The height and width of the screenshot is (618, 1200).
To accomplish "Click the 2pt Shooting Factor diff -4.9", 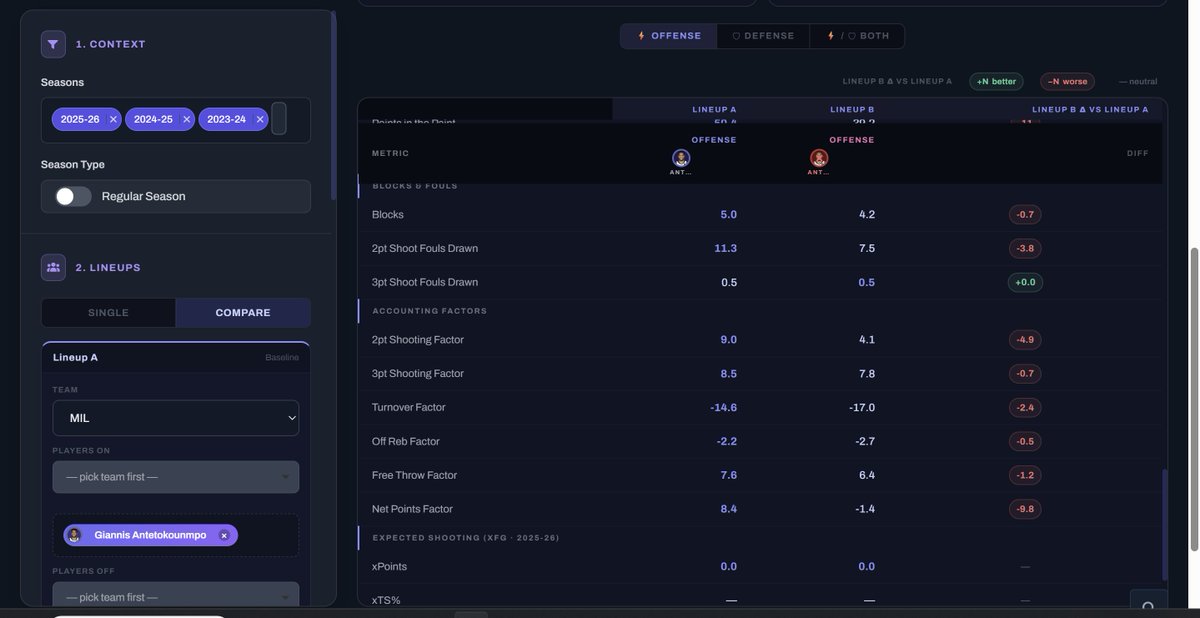I will point(1025,339).
